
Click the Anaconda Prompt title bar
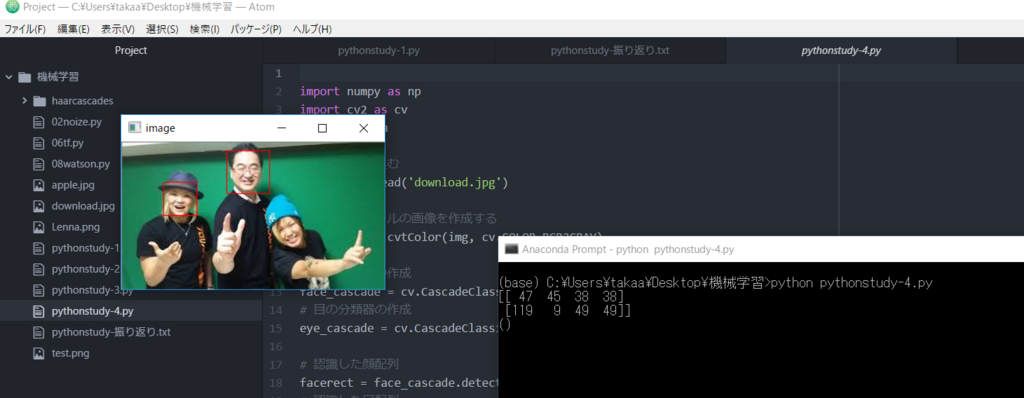click(x=761, y=249)
